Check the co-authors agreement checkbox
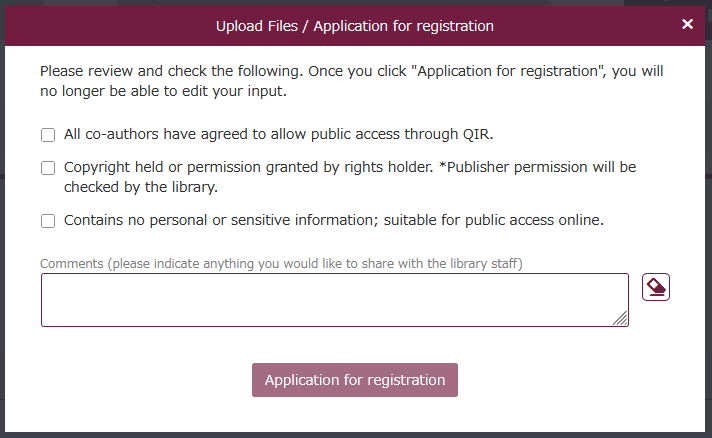 (48, 135)
